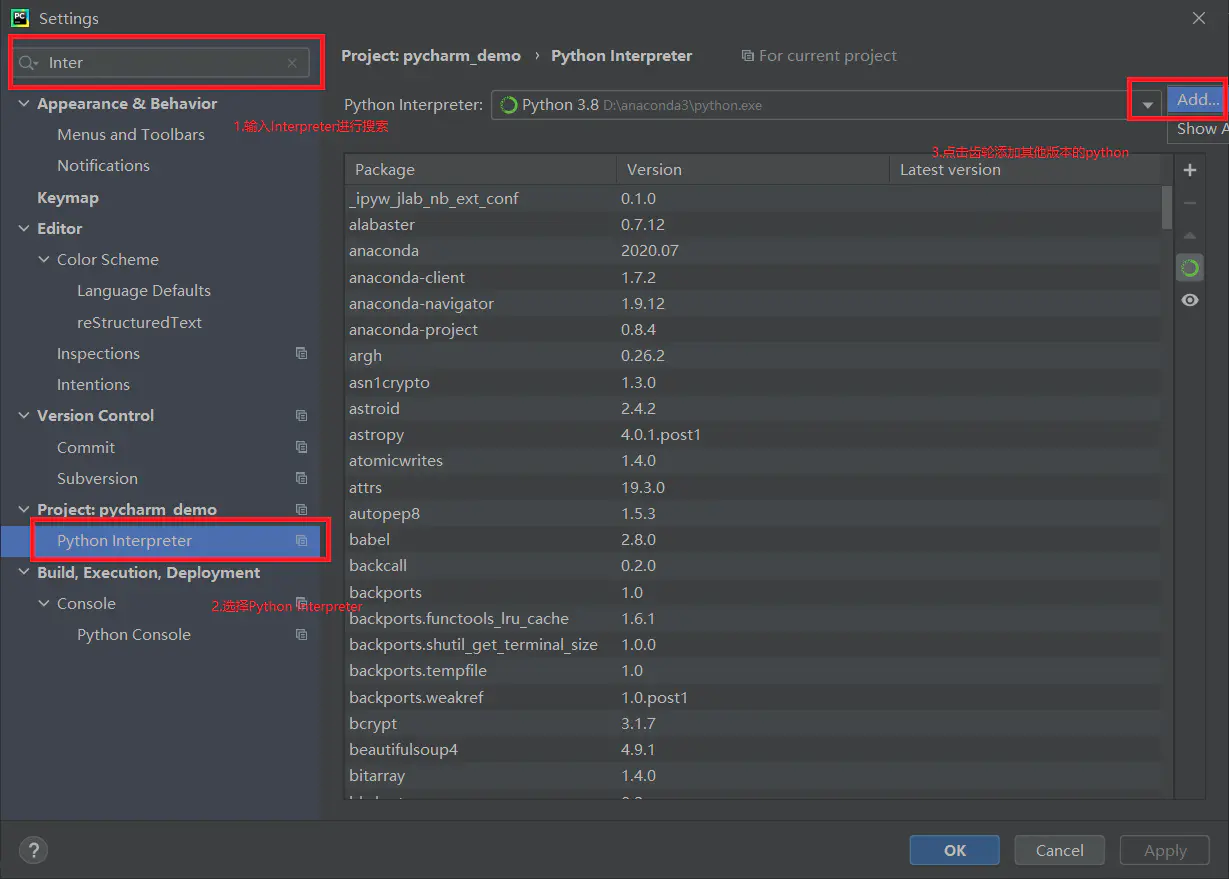Select the attrs package row

753,487
